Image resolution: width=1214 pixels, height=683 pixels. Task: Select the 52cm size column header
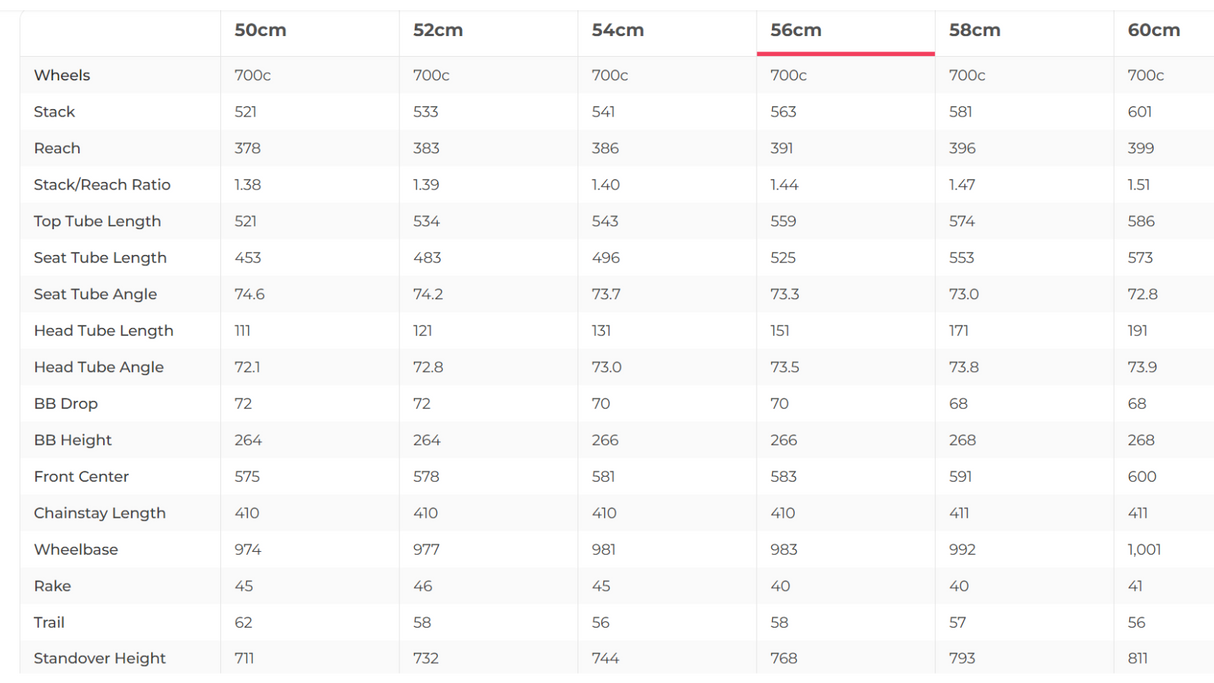point(438,30)
